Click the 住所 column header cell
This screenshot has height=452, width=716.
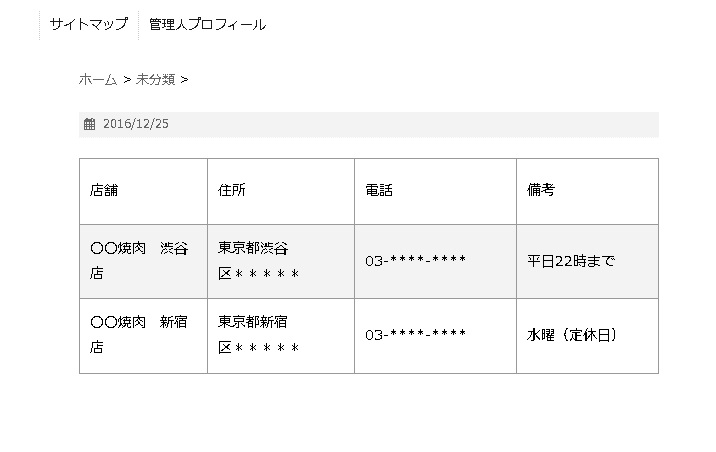(280, 191)
